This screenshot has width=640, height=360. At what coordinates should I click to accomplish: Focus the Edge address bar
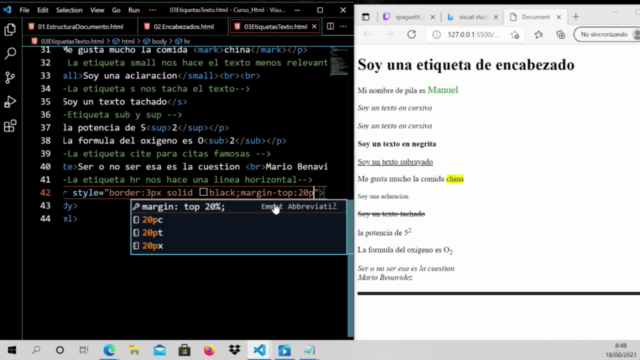[473, 34]
